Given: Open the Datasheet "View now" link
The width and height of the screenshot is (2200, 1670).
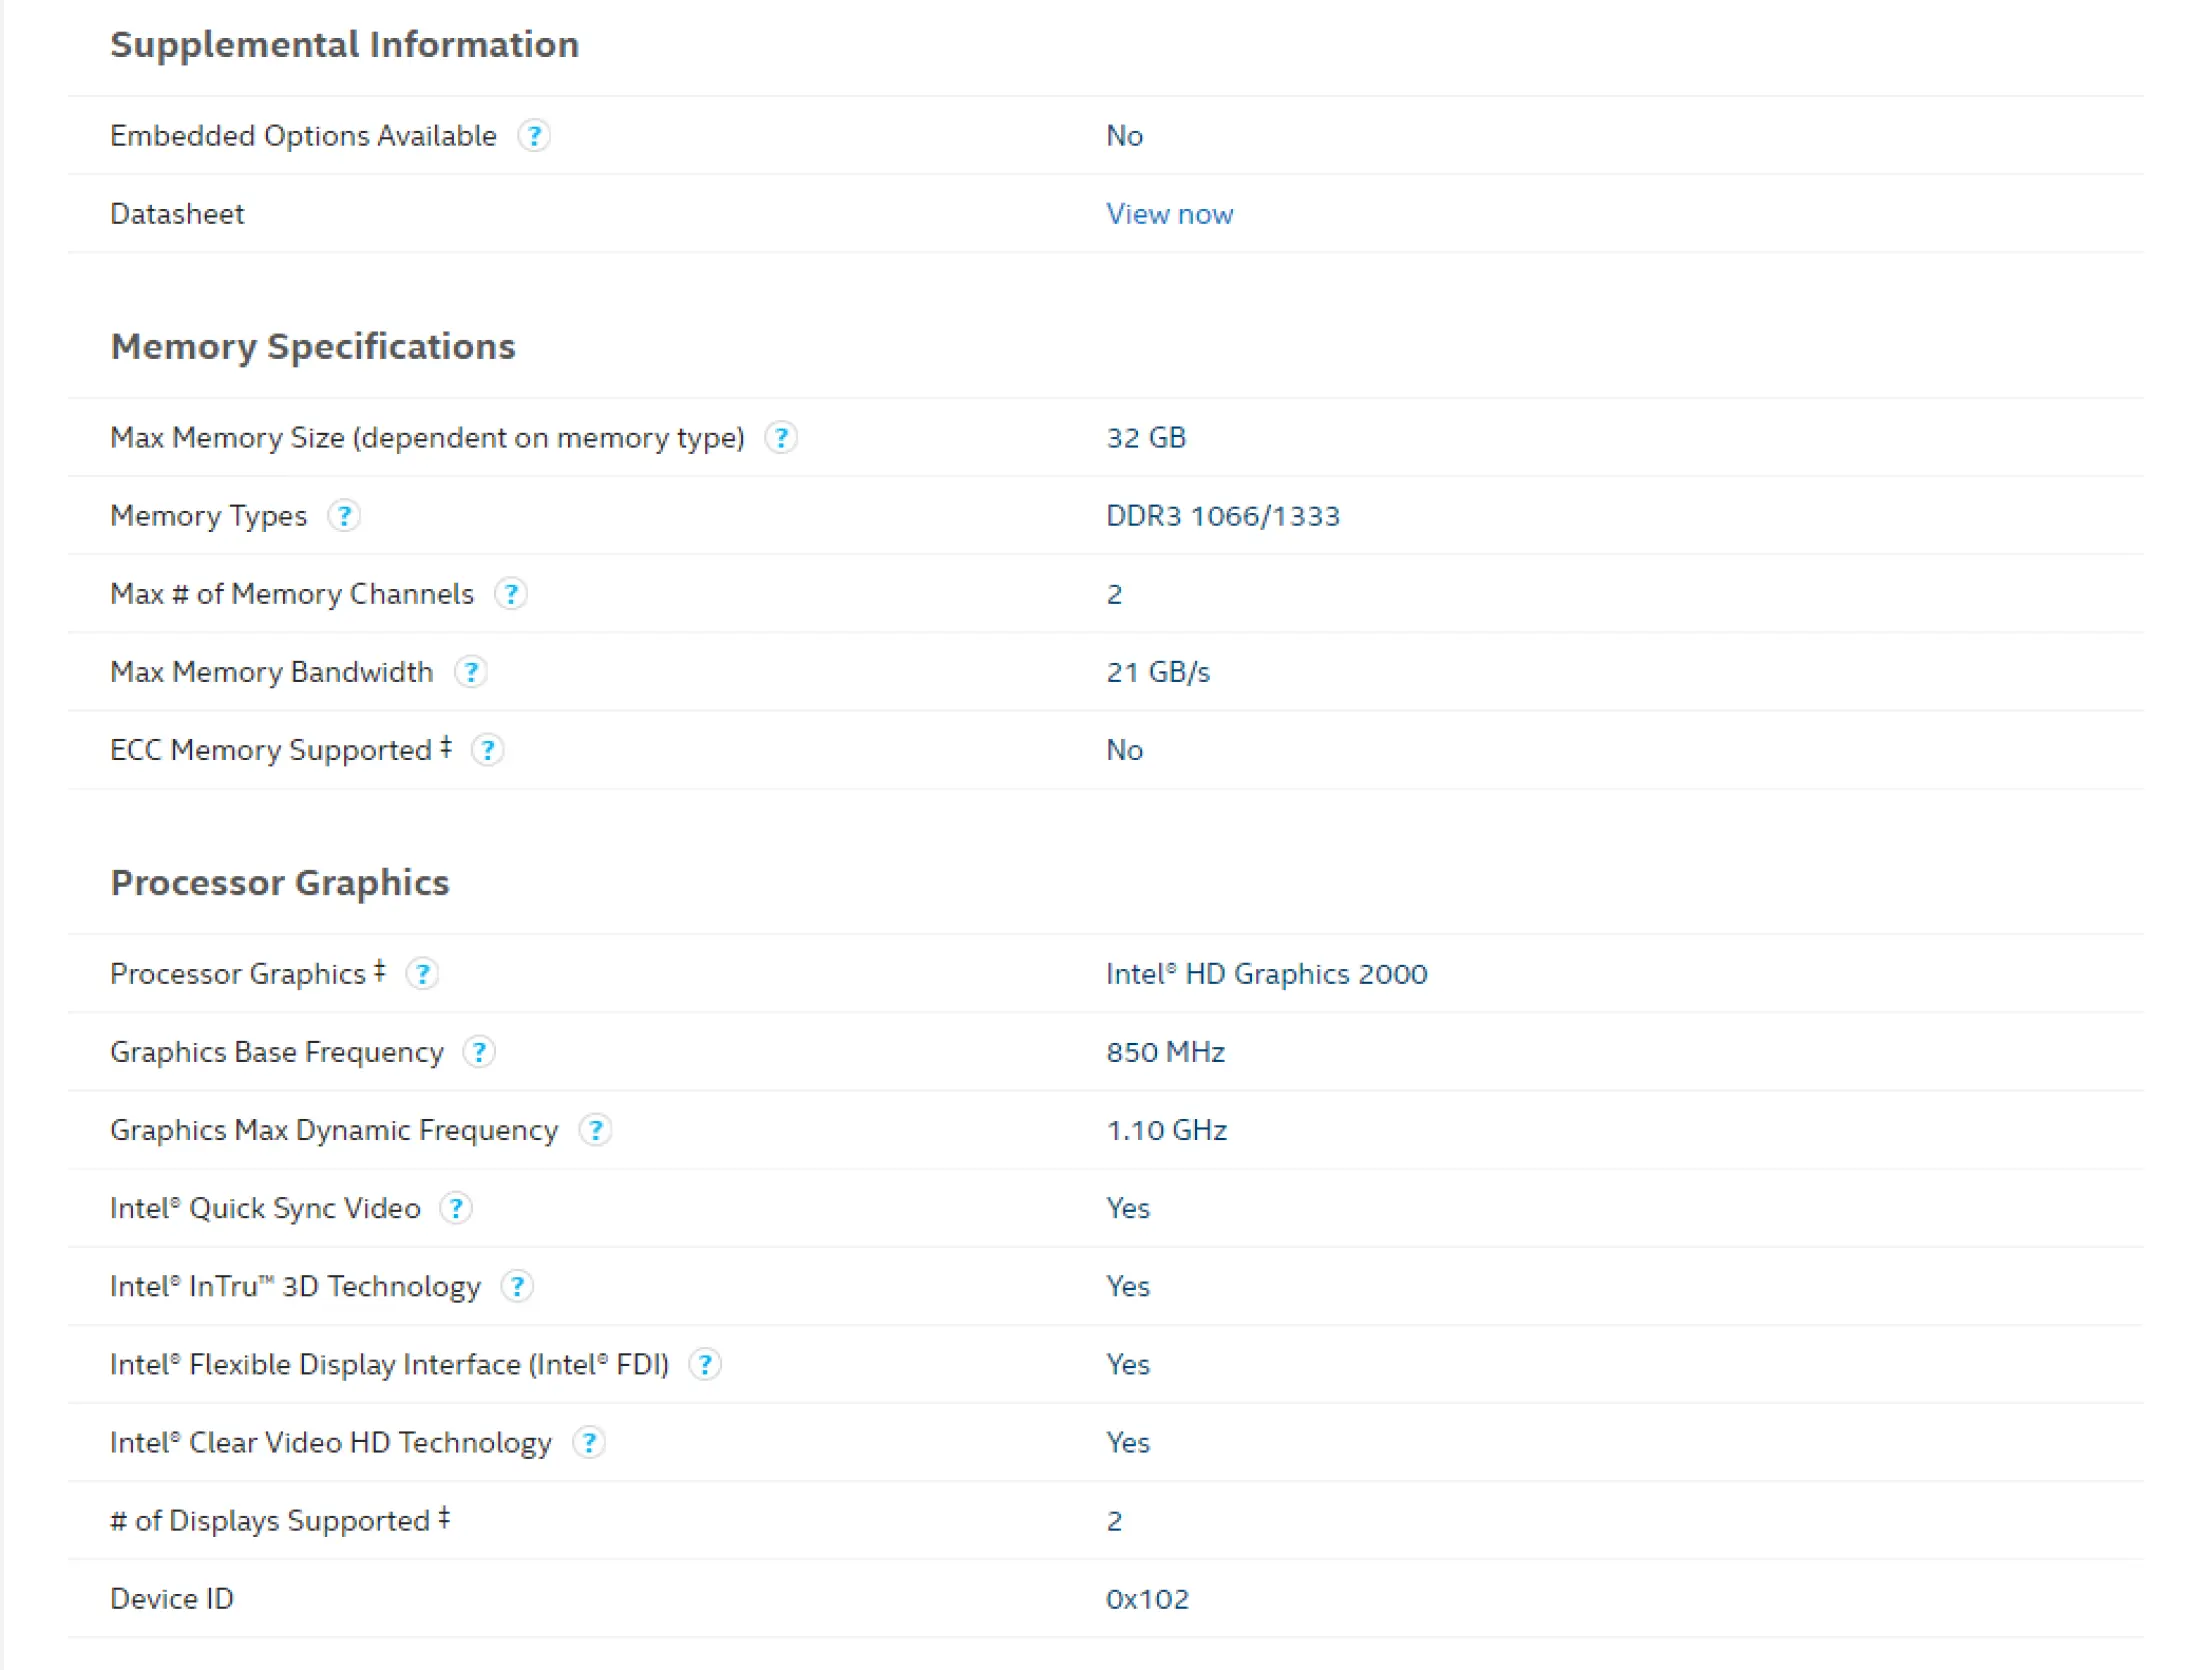Looking at the screenshot, I should [x=1169, y=214].
